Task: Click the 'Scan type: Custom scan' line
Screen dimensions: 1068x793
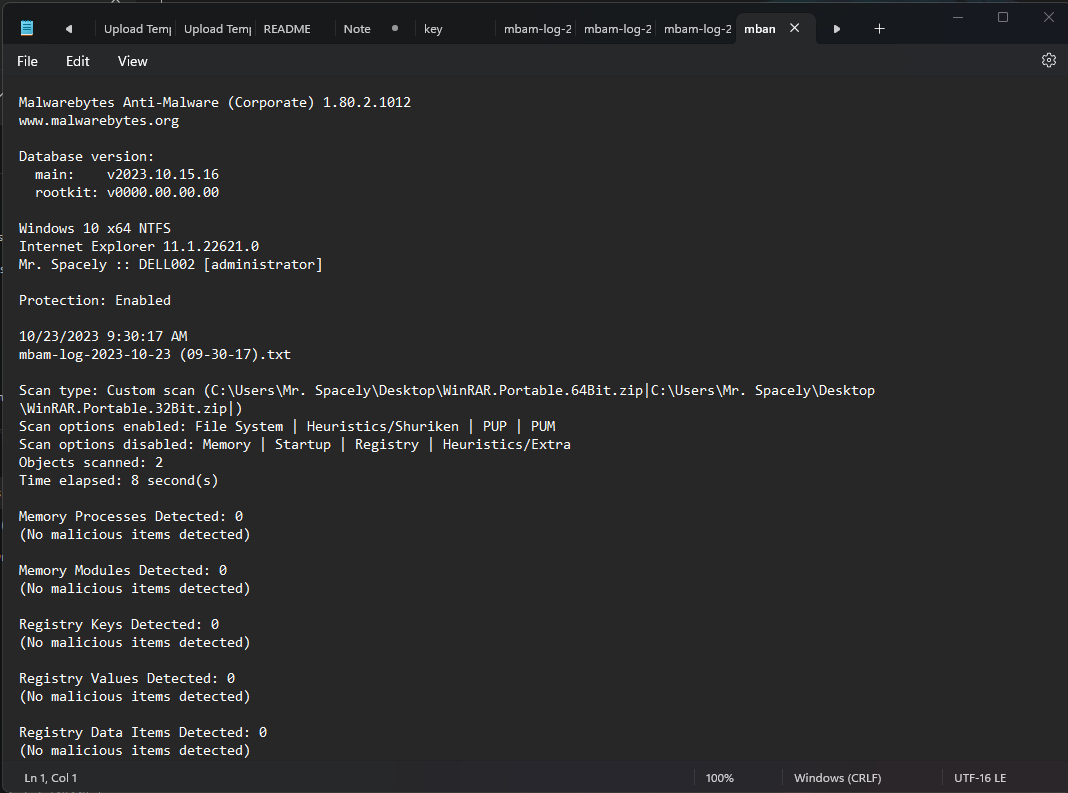Action: click(x=447, y=390)
